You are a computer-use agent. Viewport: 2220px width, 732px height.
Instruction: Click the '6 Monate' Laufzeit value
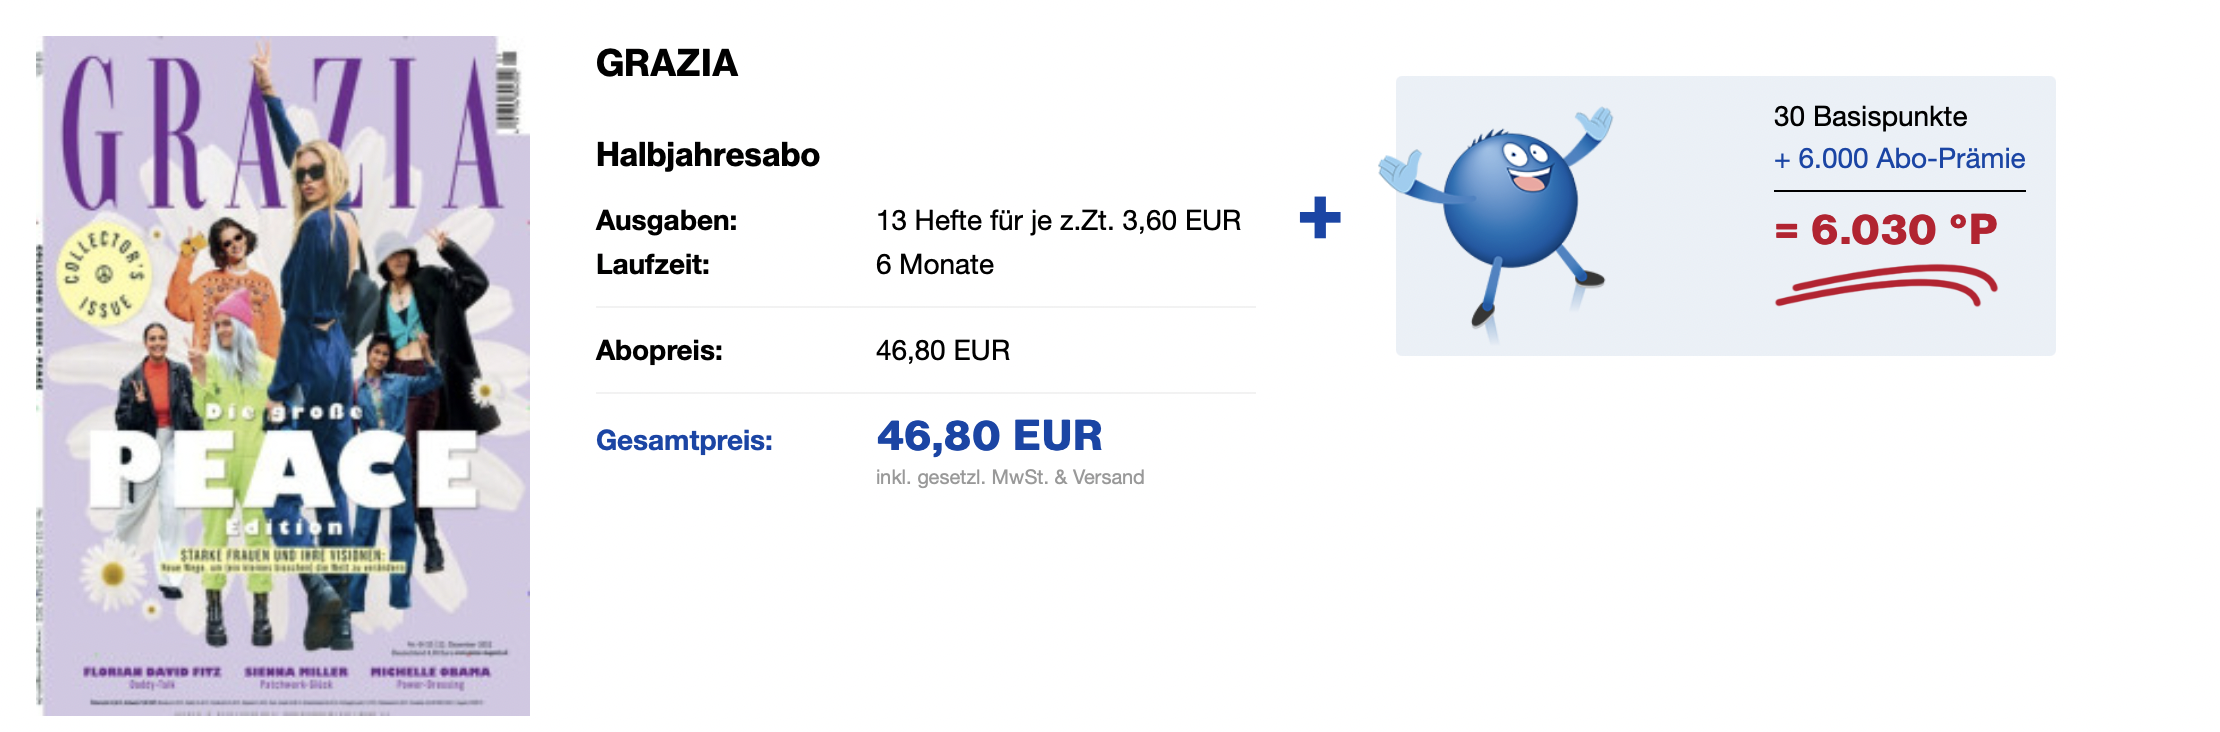(x=934, y=265)
